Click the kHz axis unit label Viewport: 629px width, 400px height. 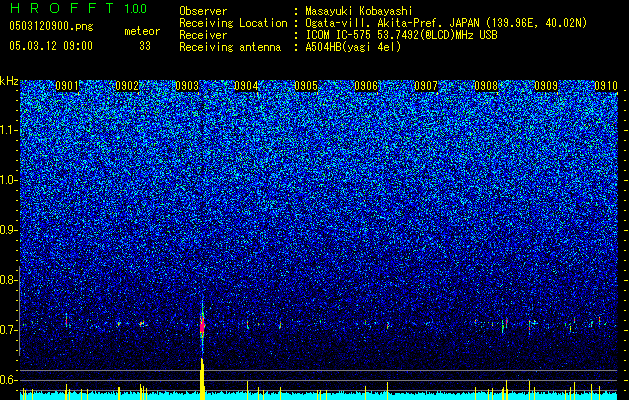[x=9, y=82]
